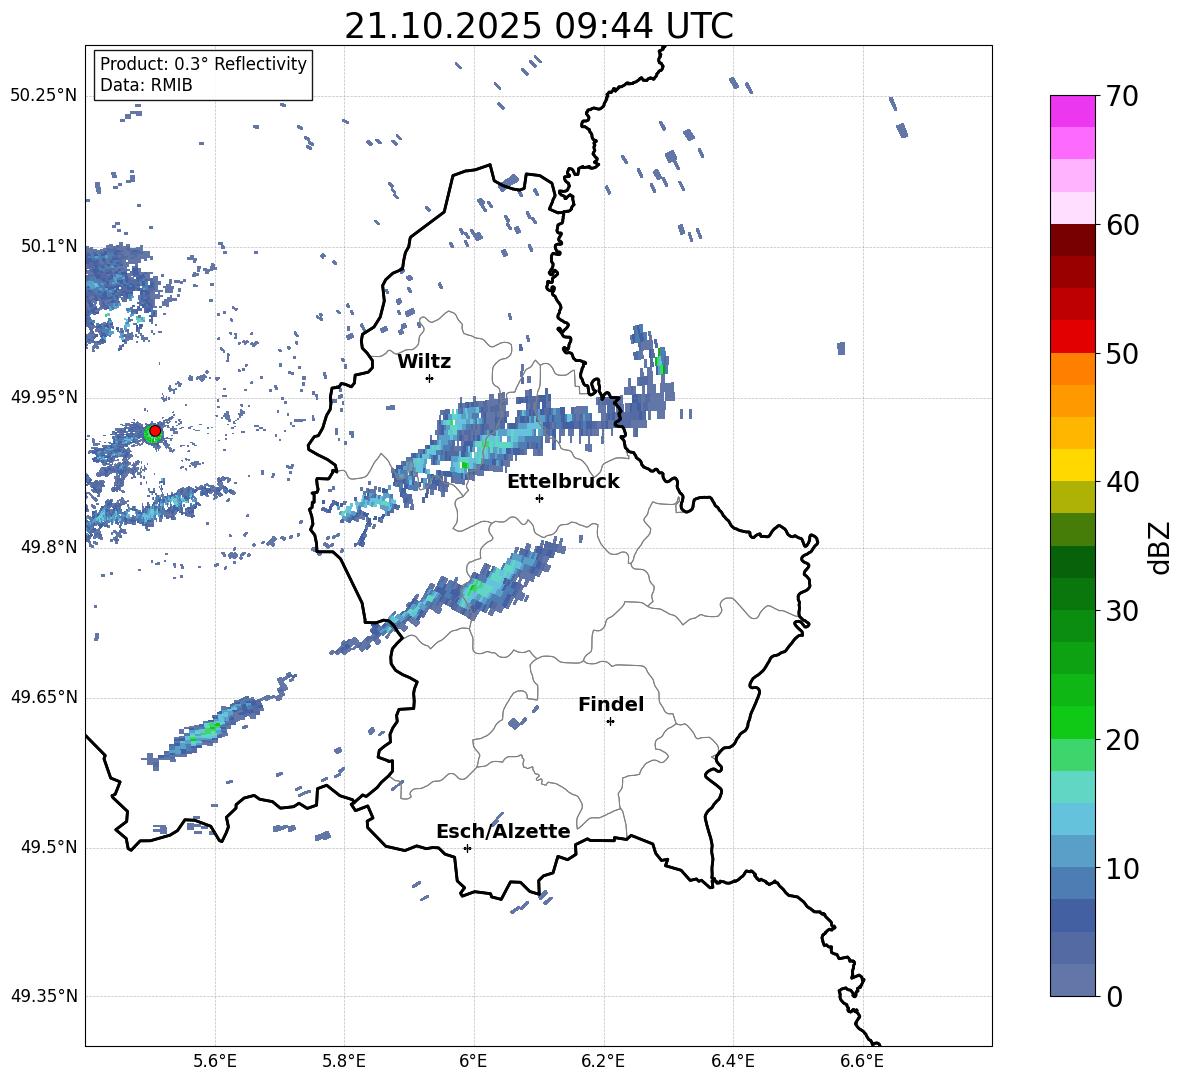The height and width of the screenshot is (1081, 1184).
Task: Pick the yellow 40 dBZ colorbar segment
Action: tap(1072, 465)
